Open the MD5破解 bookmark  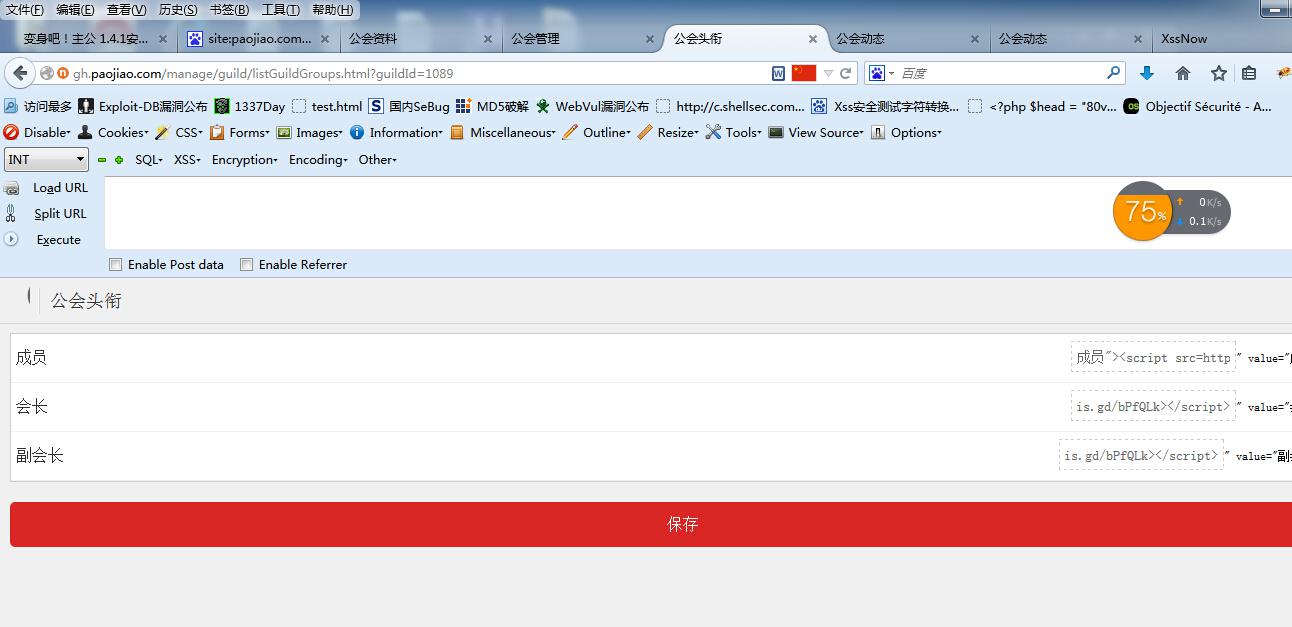tap(492, 106)
